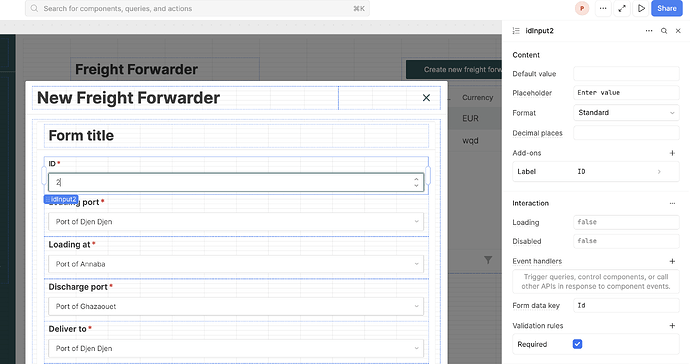Click the fullscreen expand arrows icon
The image size is (690, 364).
point(622,8)
